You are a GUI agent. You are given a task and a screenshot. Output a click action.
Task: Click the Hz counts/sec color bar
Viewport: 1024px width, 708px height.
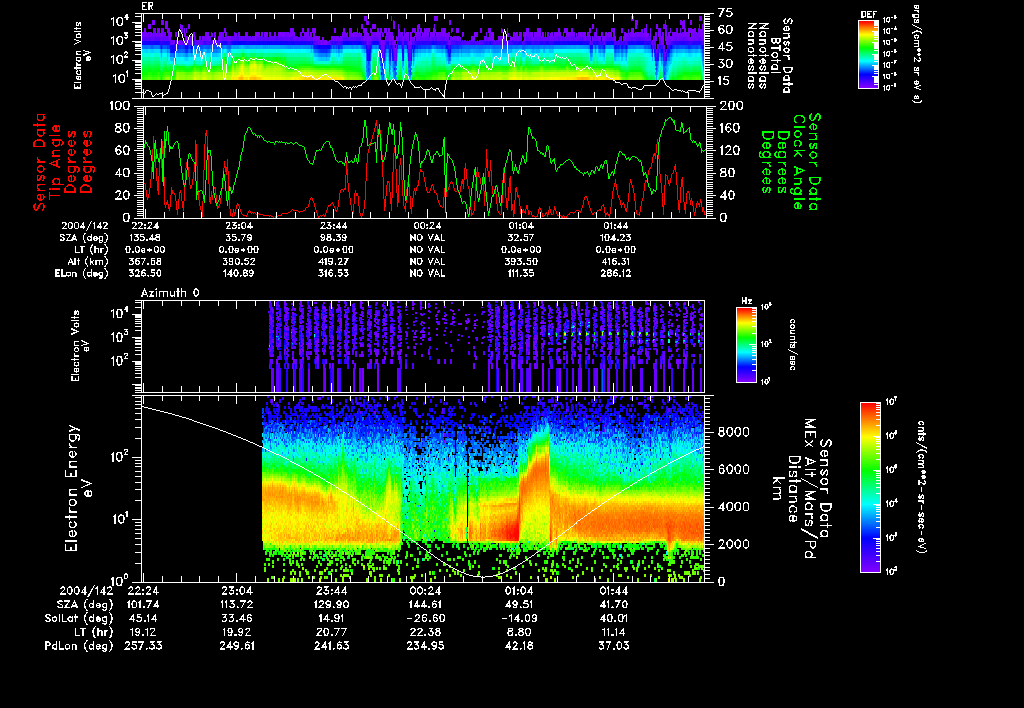coord(746,344)
